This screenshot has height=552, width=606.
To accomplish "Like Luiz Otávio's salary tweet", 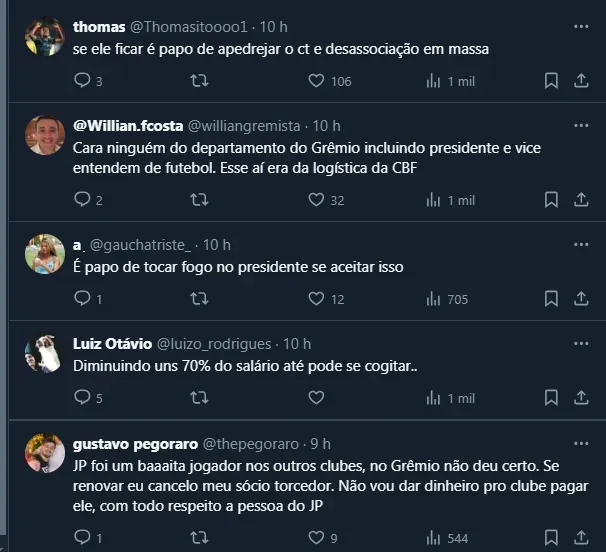I will pyautogui.click(x=316, y=398).
